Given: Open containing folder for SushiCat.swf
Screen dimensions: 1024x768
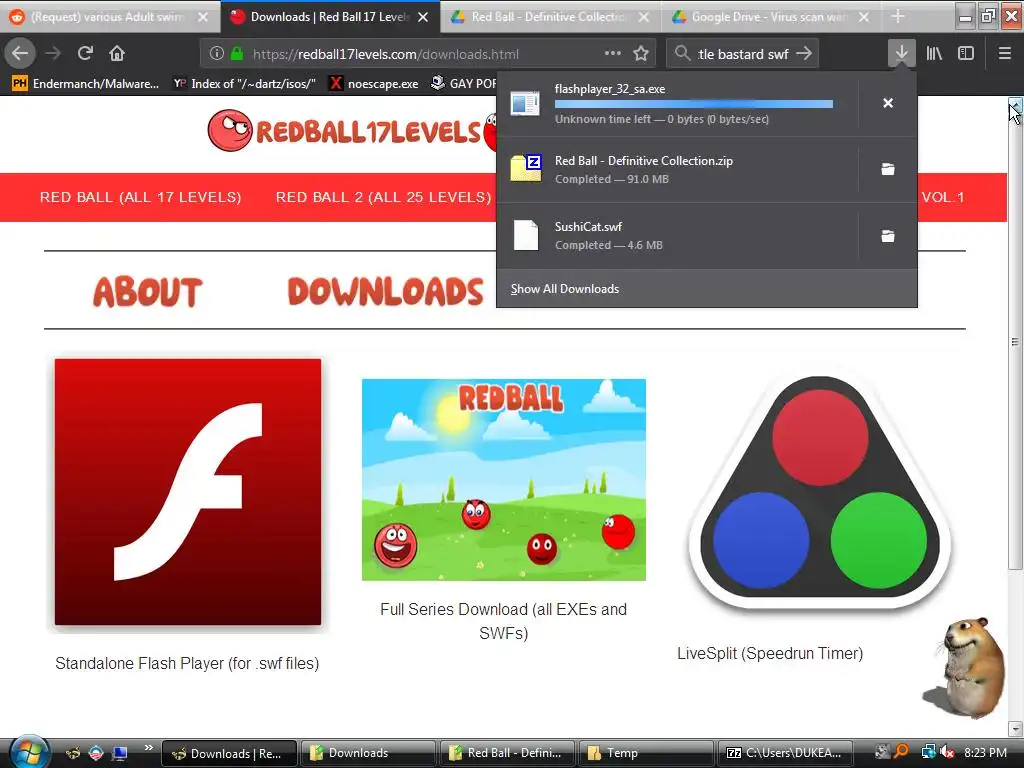Looking at the screenshot, I should pos(888,236).
